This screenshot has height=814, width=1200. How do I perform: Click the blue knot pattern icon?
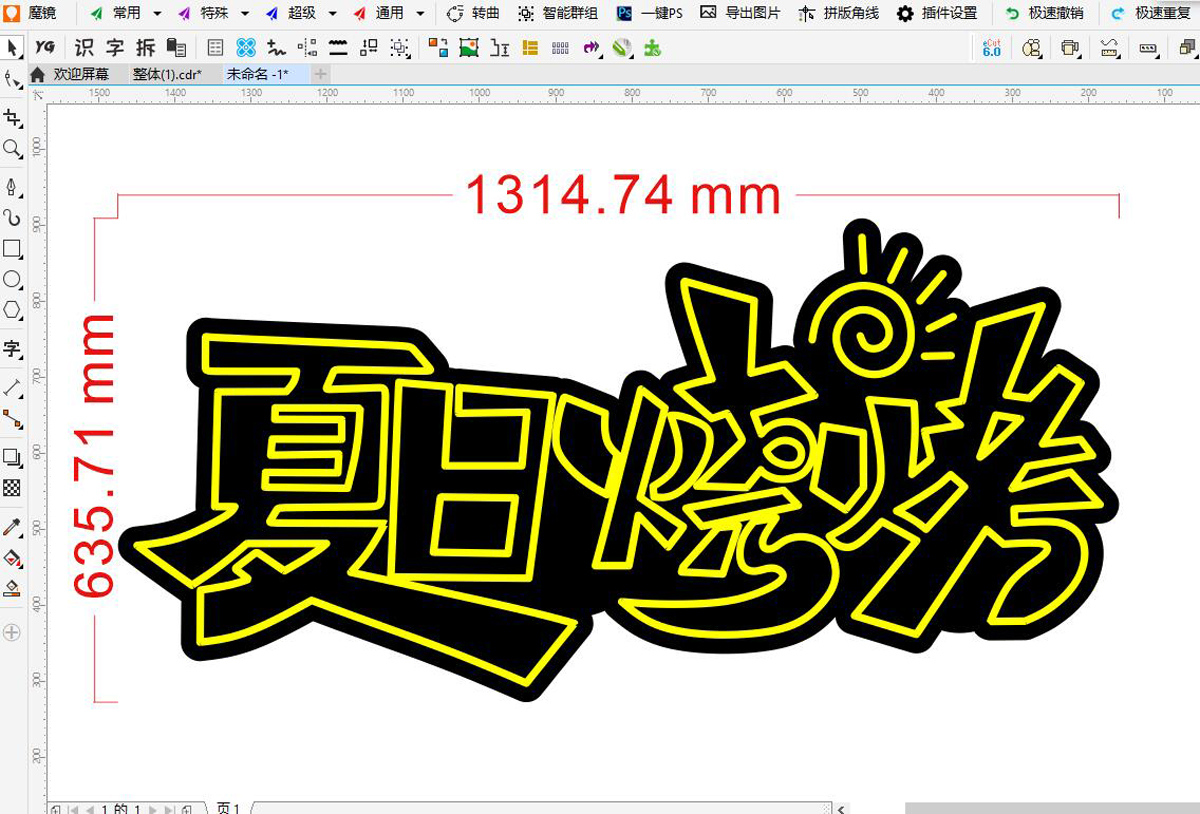pyautogui.click(x=246, y=47)
